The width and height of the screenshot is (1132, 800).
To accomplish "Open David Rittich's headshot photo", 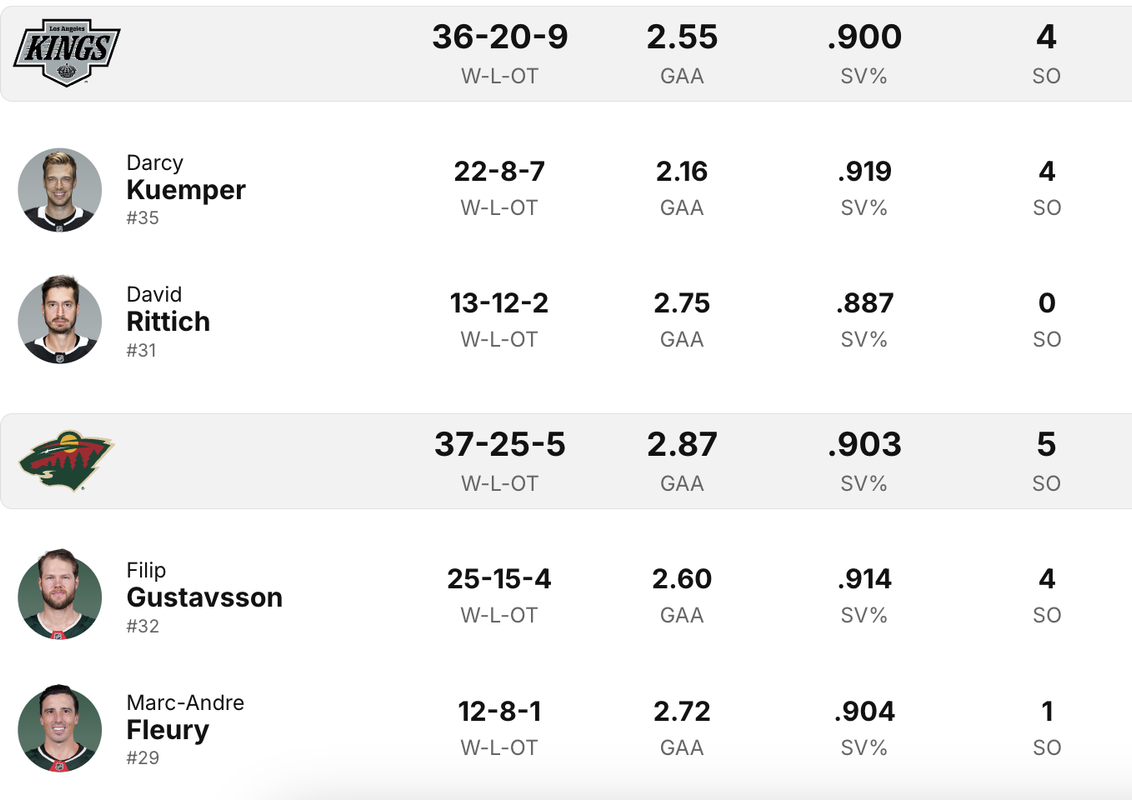I will point(60,319).
